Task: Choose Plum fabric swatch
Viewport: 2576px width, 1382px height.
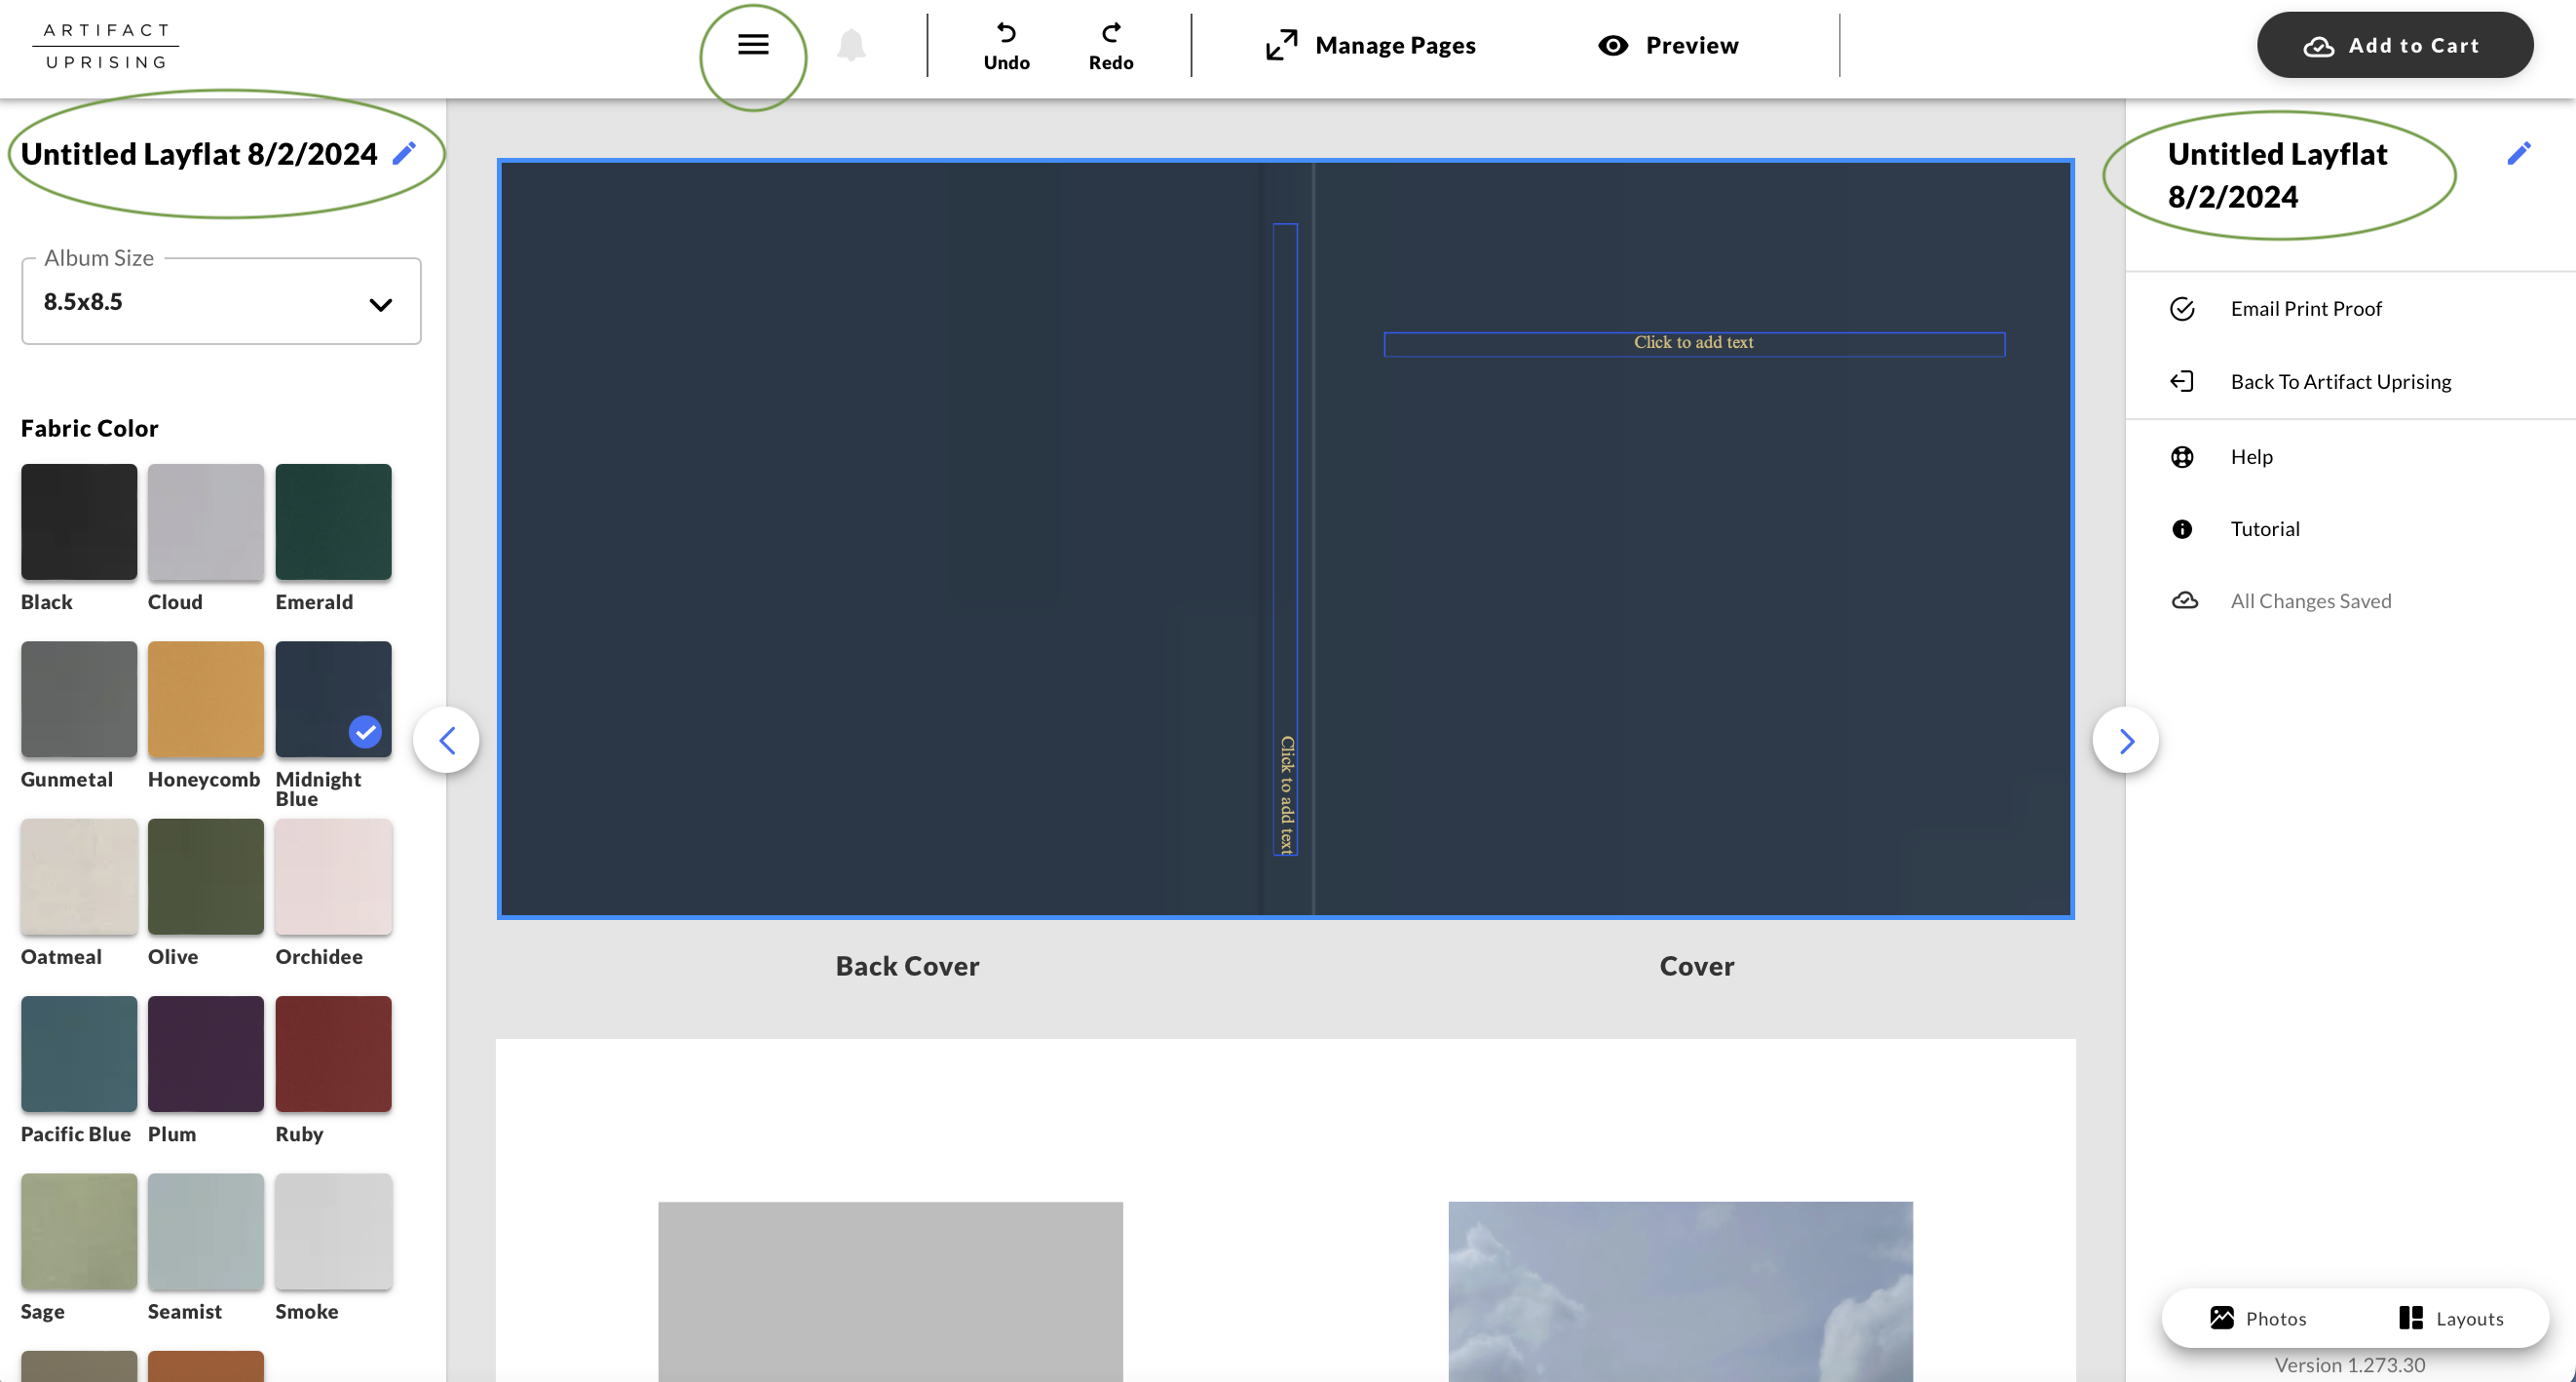Action: pyautogui.click(x=206, y=1054)
